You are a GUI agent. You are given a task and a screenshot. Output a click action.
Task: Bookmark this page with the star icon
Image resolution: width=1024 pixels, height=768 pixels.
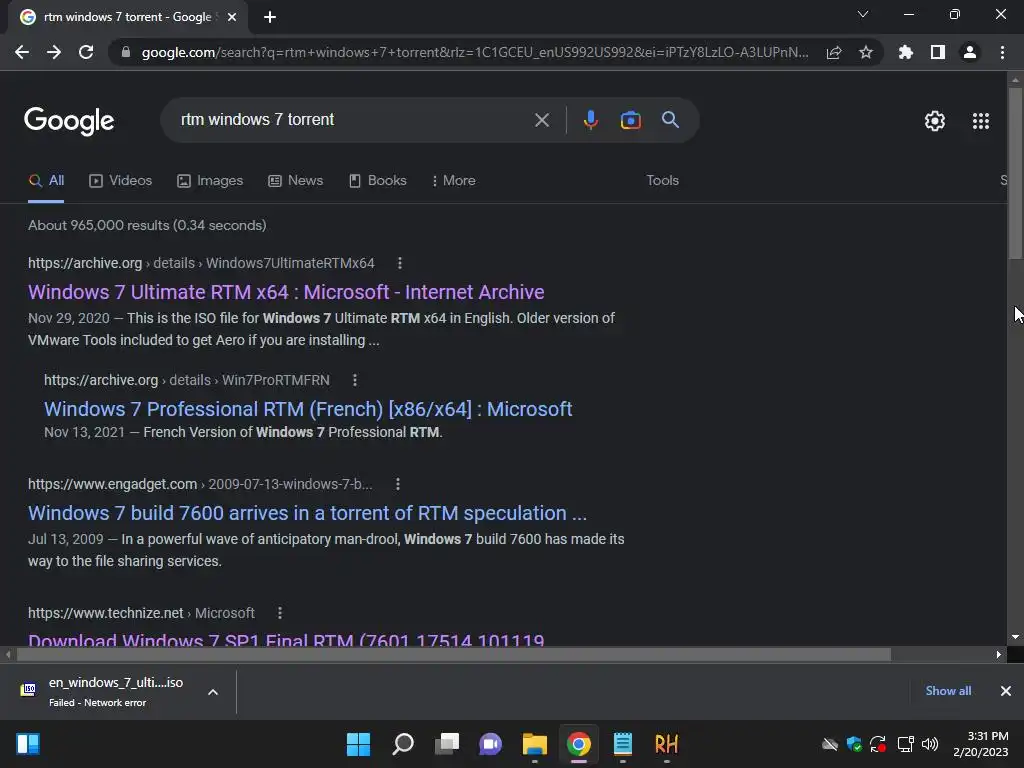tap(866, 52)
